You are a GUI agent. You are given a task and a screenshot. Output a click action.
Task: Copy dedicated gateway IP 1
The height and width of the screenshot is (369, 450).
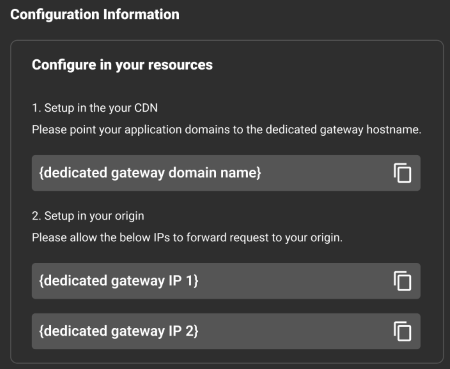[x=402, y=281]
